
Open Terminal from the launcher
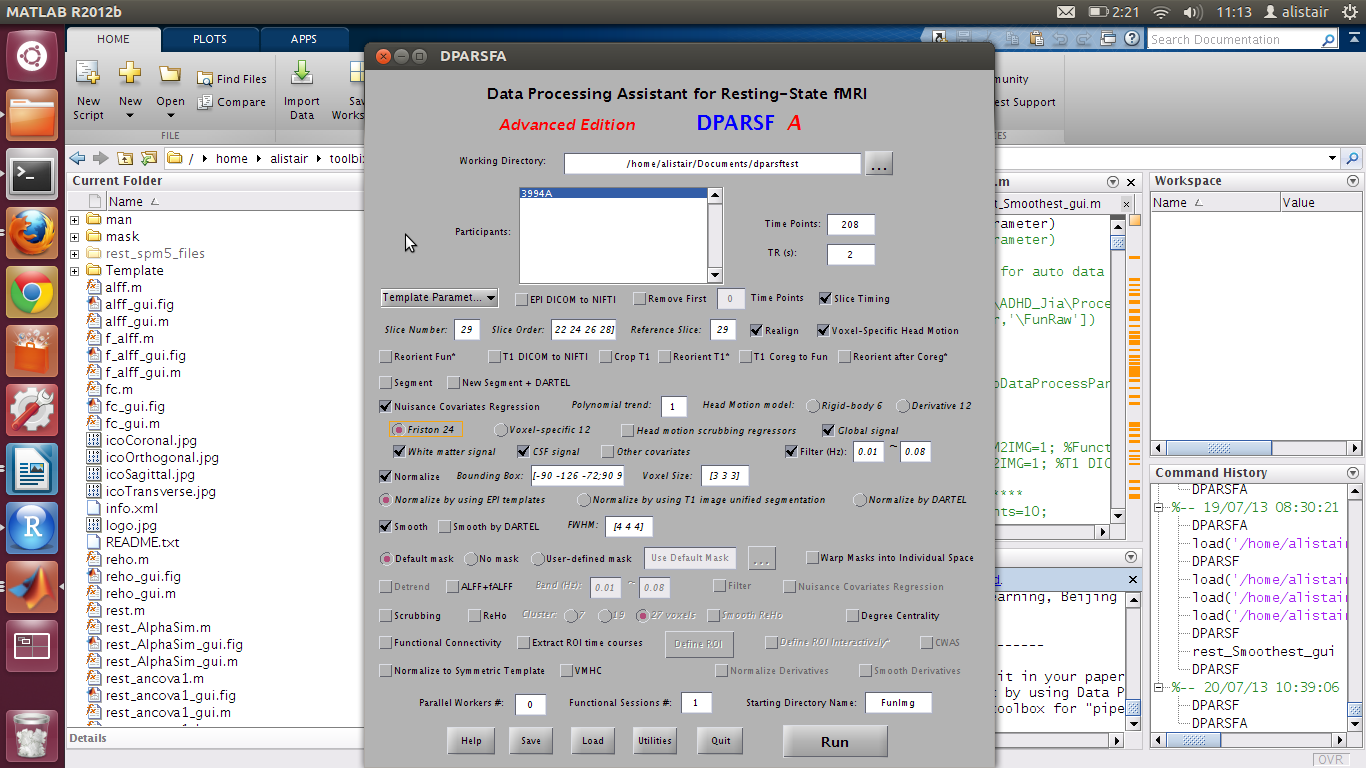click(32, 174)
